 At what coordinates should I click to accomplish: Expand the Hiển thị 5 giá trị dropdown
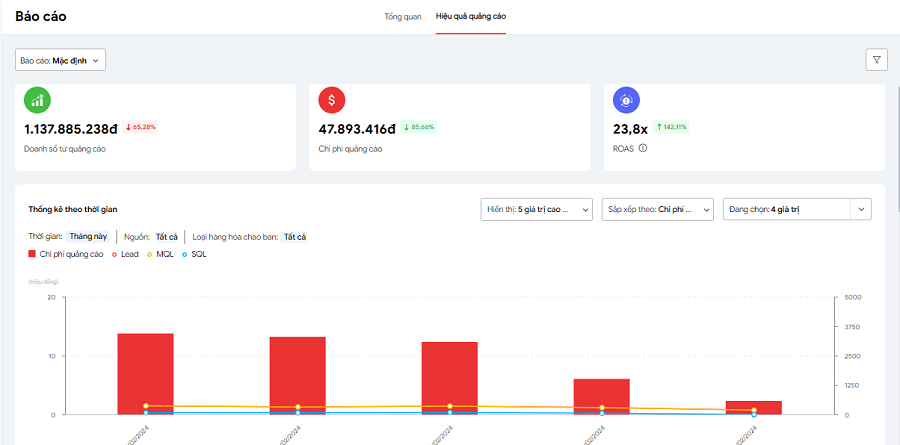click(535, 209)
